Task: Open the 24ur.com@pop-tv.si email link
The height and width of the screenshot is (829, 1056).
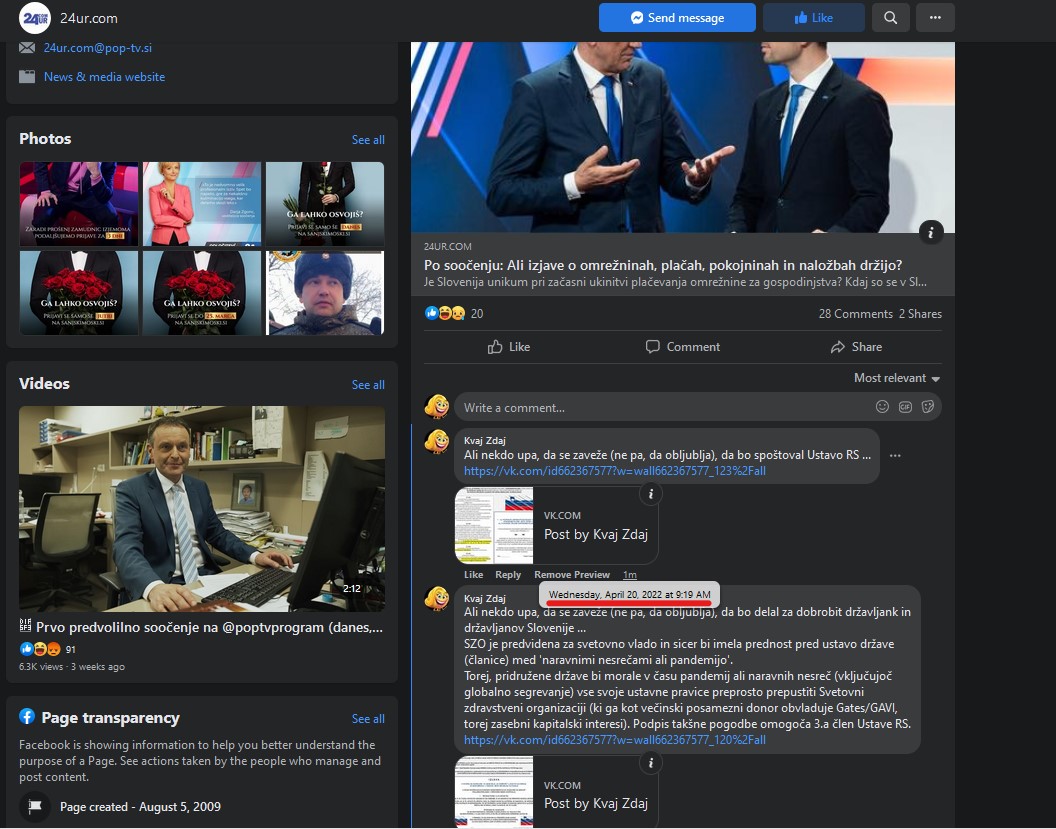Action: (98, 48)
